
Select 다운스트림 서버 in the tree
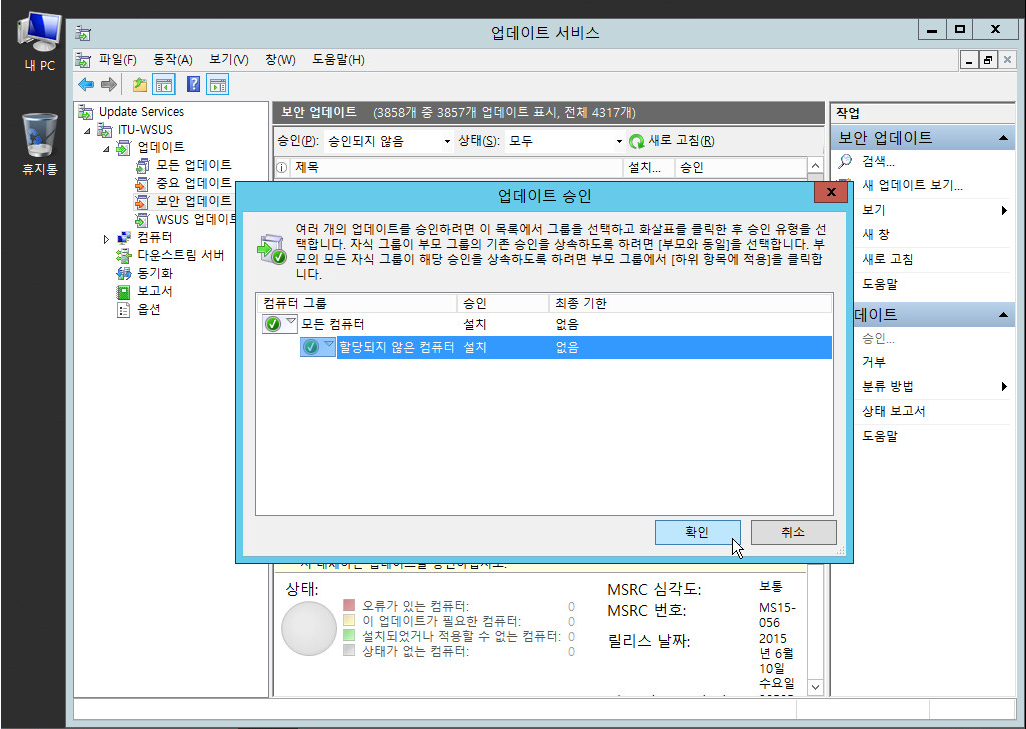[x=180, y=255]
